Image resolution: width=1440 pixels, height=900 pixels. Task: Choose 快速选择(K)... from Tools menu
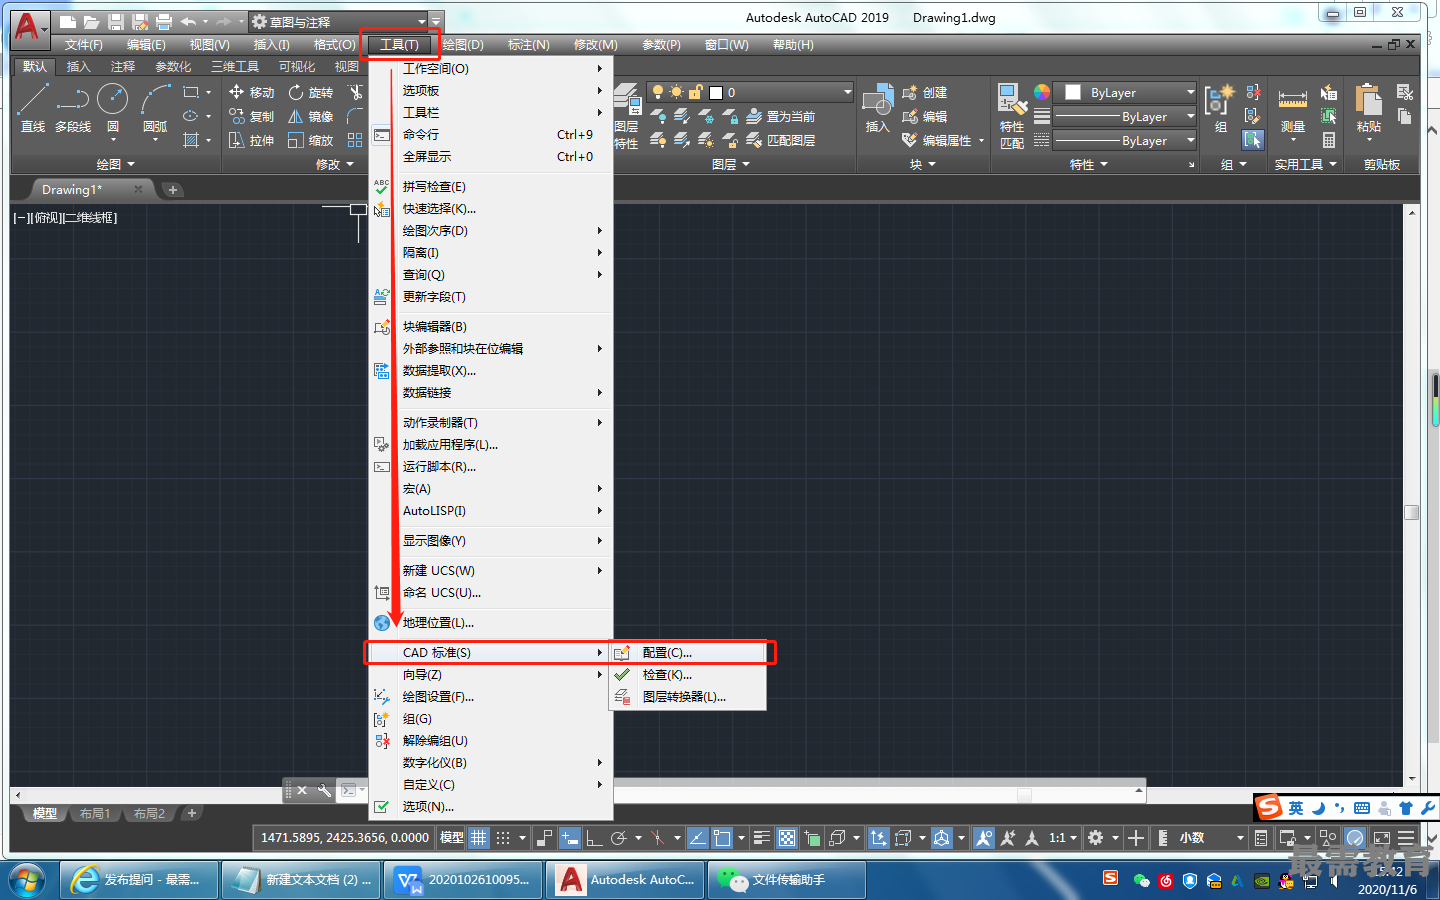coord(490,209)
